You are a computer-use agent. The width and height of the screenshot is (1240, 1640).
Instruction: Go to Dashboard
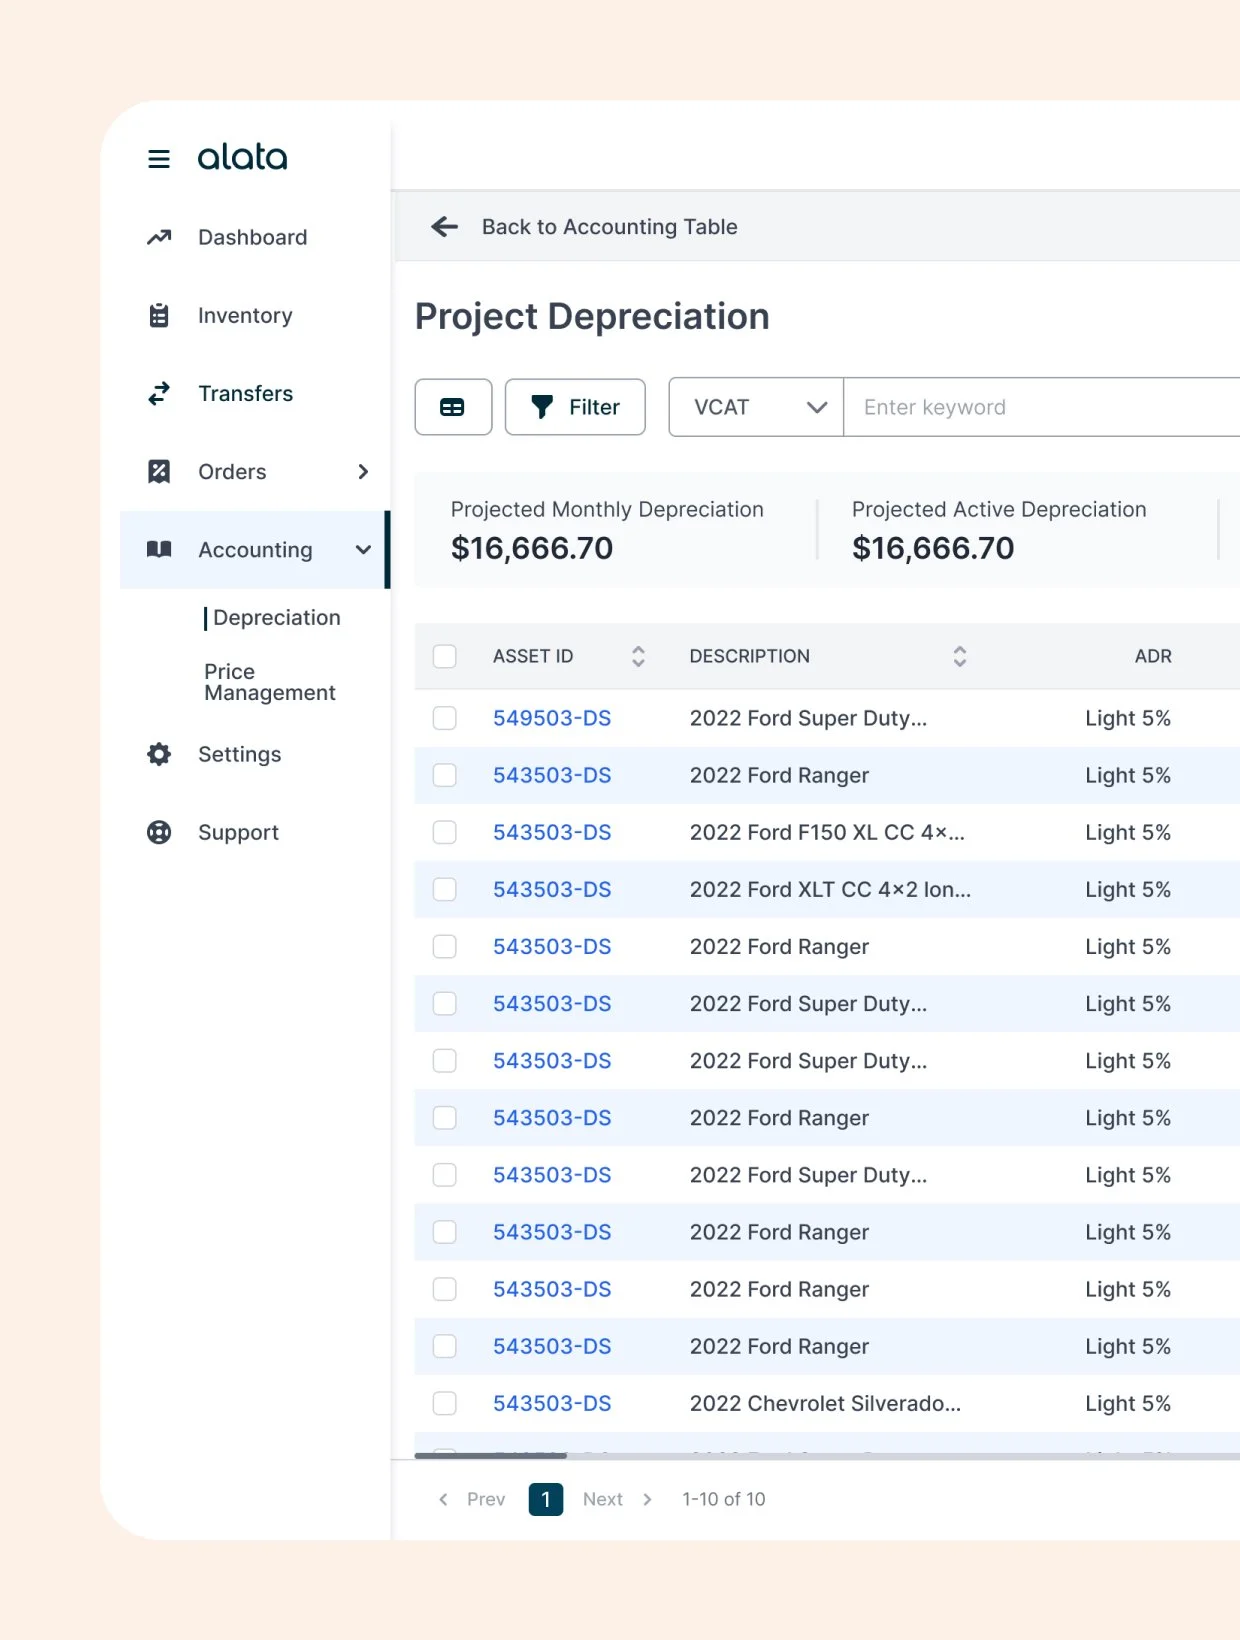252,237
